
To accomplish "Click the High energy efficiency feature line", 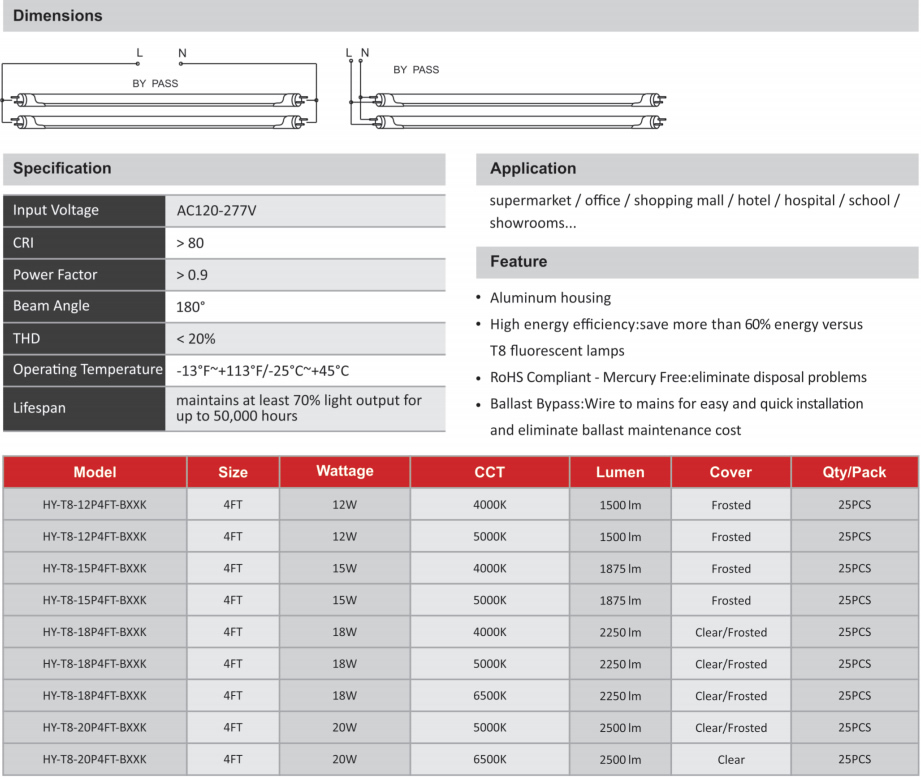I will 676,324.
